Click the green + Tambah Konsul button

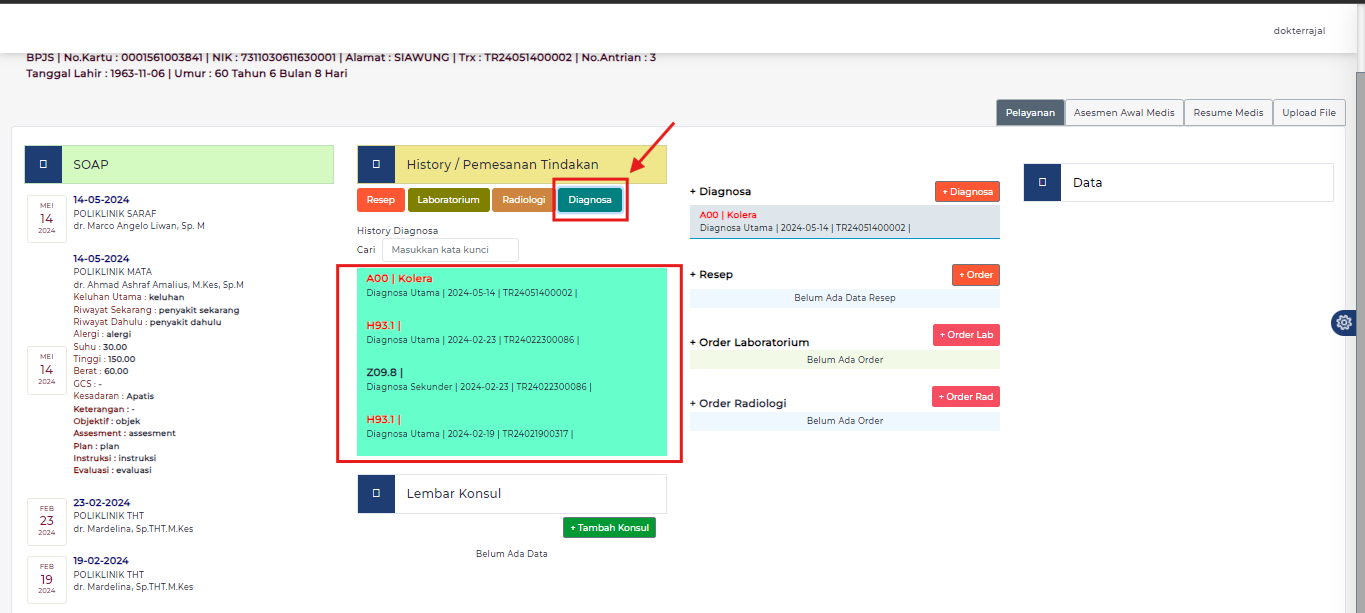[609, 527]
